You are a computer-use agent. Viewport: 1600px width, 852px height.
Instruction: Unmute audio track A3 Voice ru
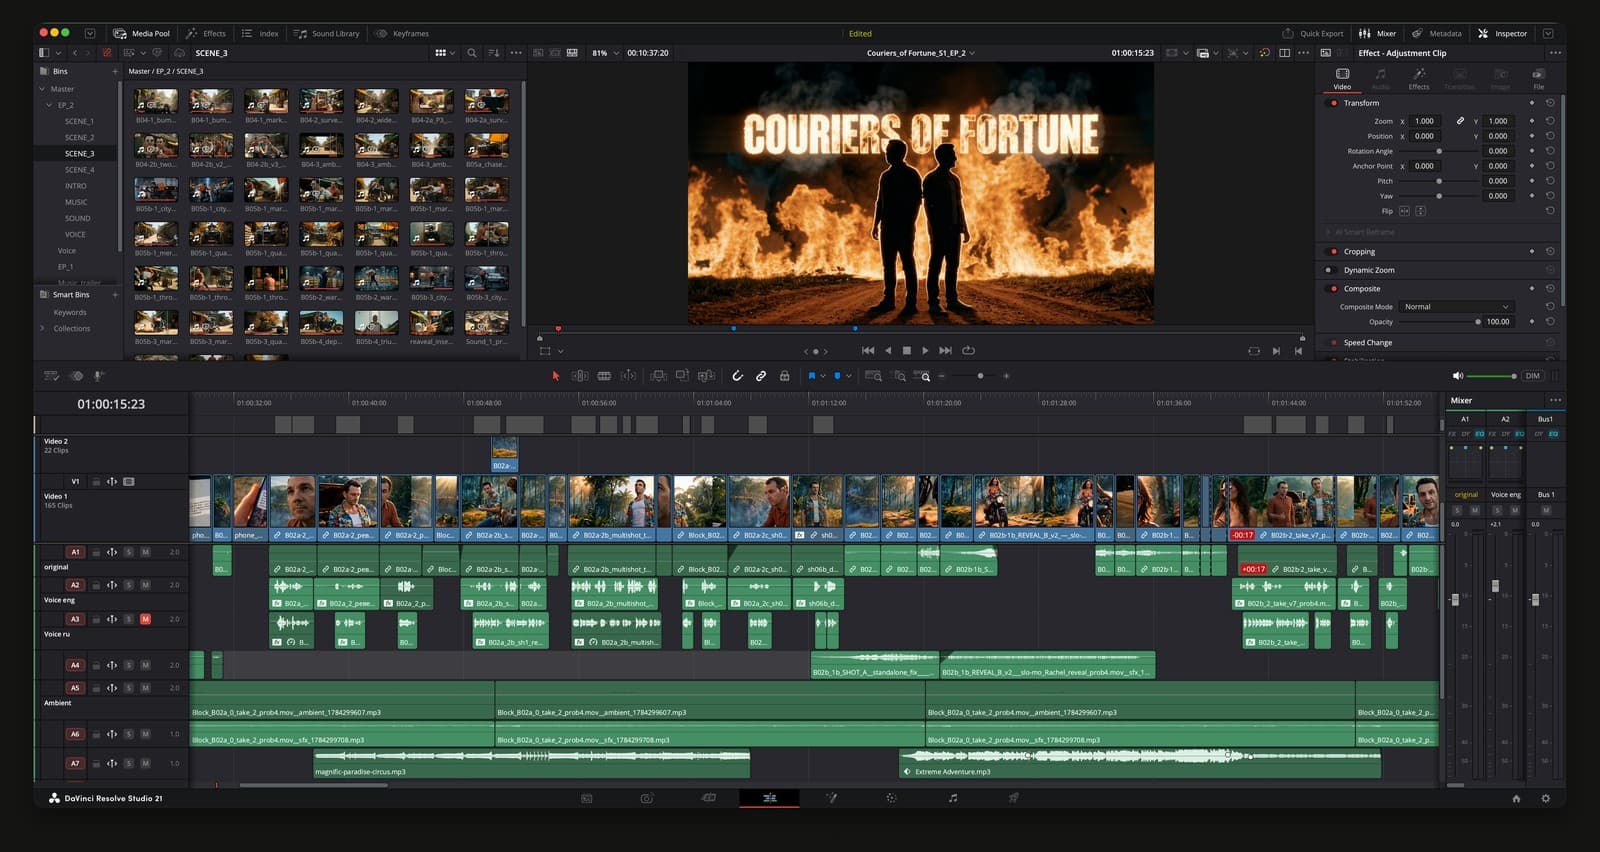pos(146,619)
